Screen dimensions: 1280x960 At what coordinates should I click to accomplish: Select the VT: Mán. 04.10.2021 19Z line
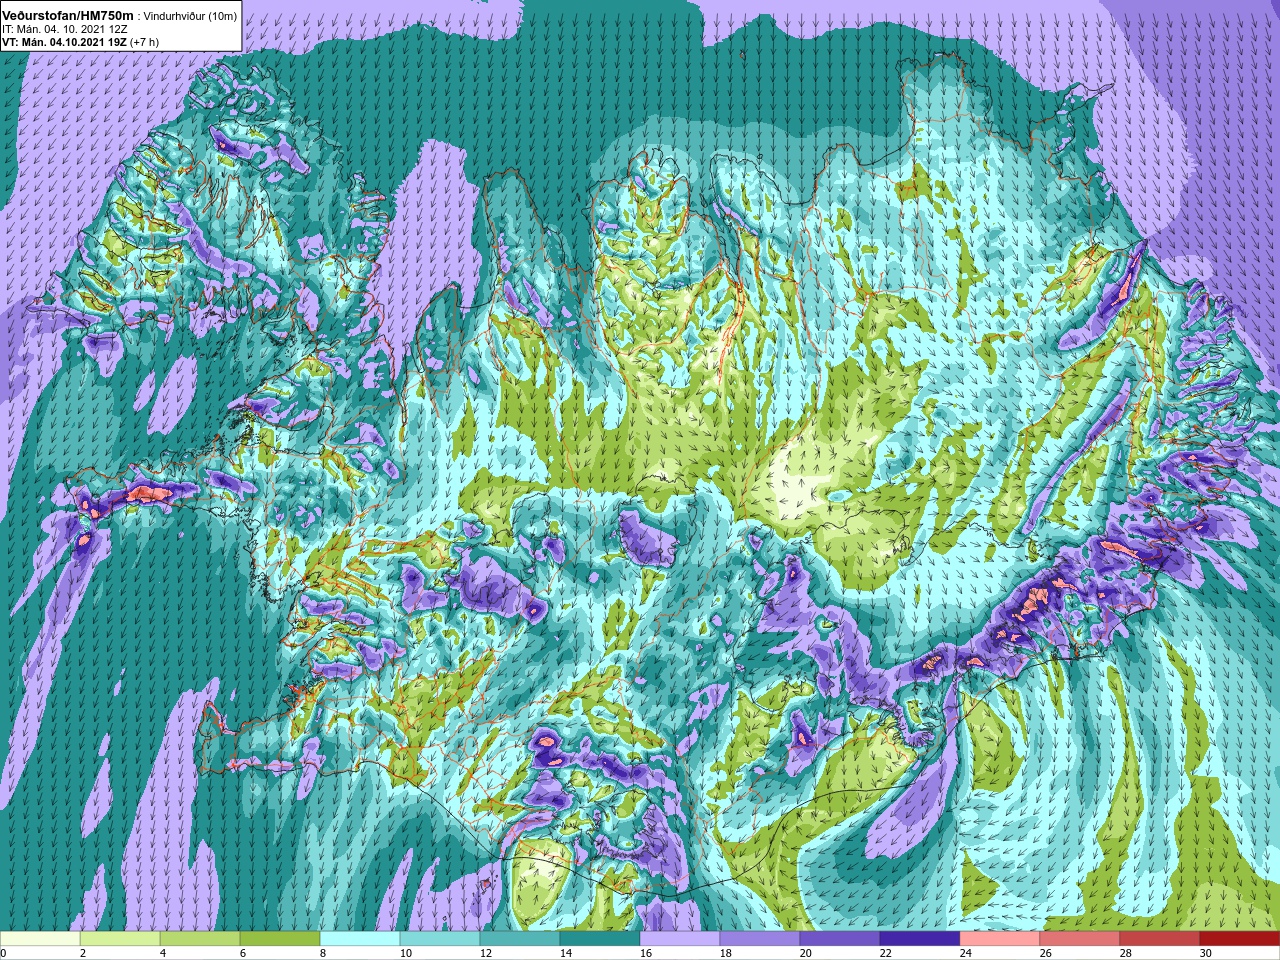click(64, 42)
